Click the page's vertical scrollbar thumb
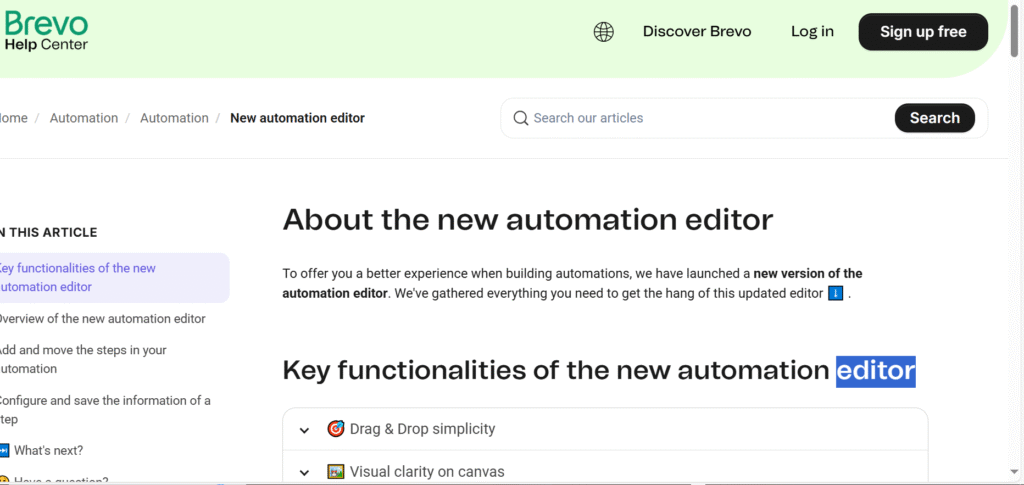 pos(1014,33)
